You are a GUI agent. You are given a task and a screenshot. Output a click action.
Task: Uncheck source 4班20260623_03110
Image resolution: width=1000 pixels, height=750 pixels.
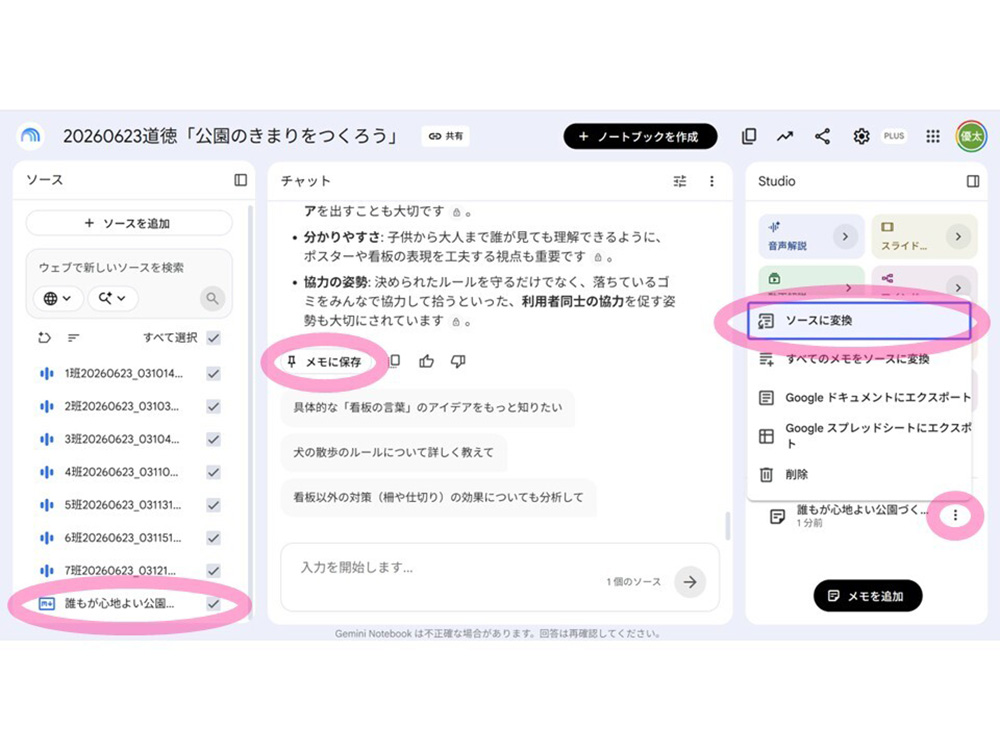[x=214, y=472]
